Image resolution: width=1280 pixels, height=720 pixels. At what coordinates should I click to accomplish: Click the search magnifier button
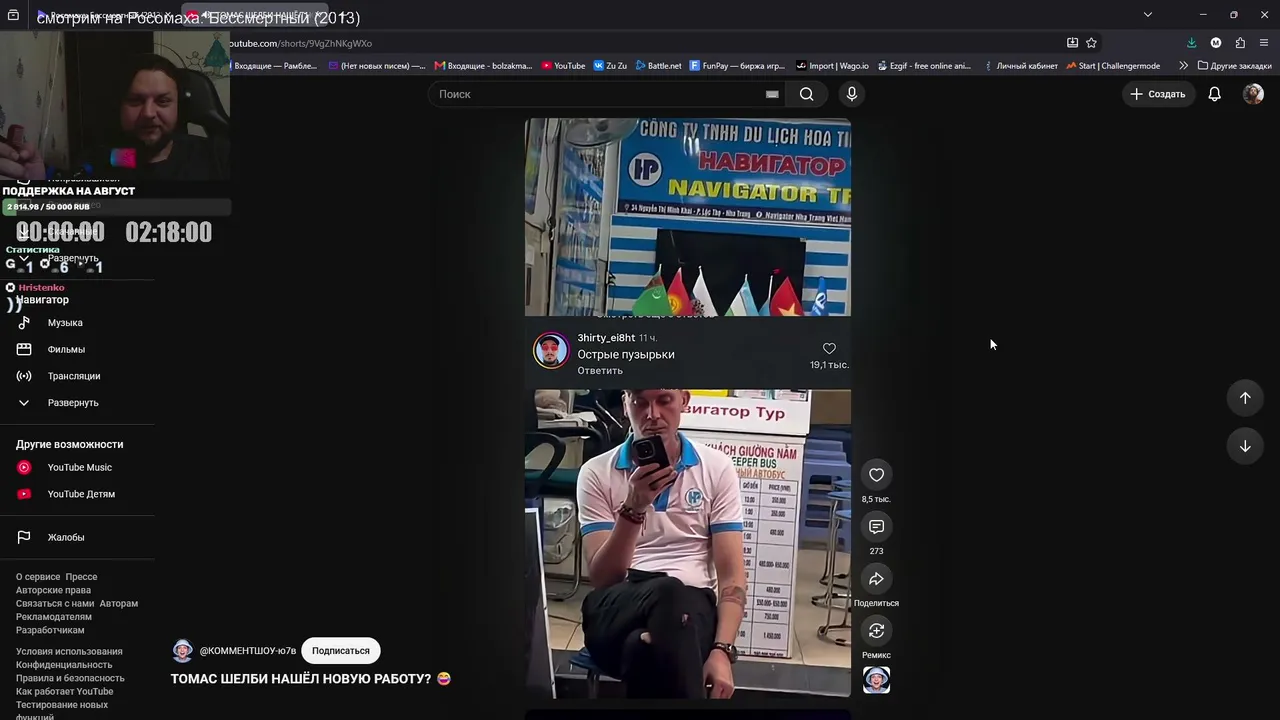[x=806, y=94]
